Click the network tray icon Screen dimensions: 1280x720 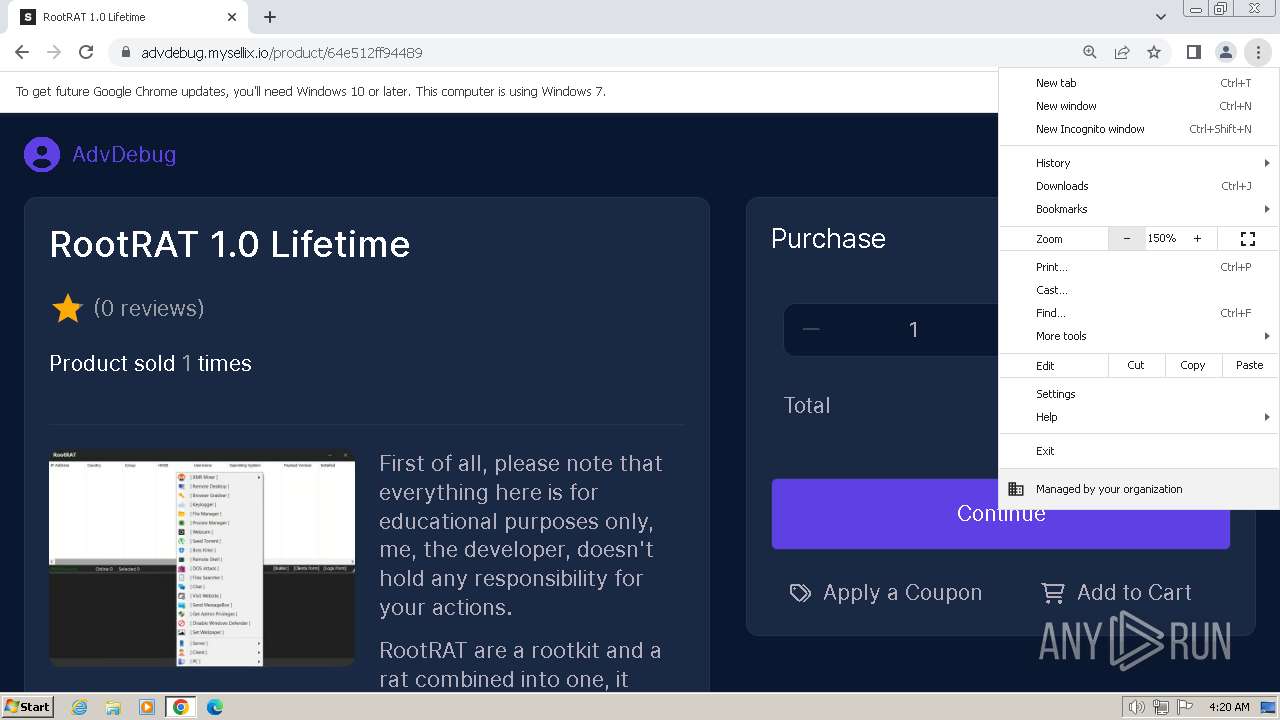click(x=1161, y=707)
